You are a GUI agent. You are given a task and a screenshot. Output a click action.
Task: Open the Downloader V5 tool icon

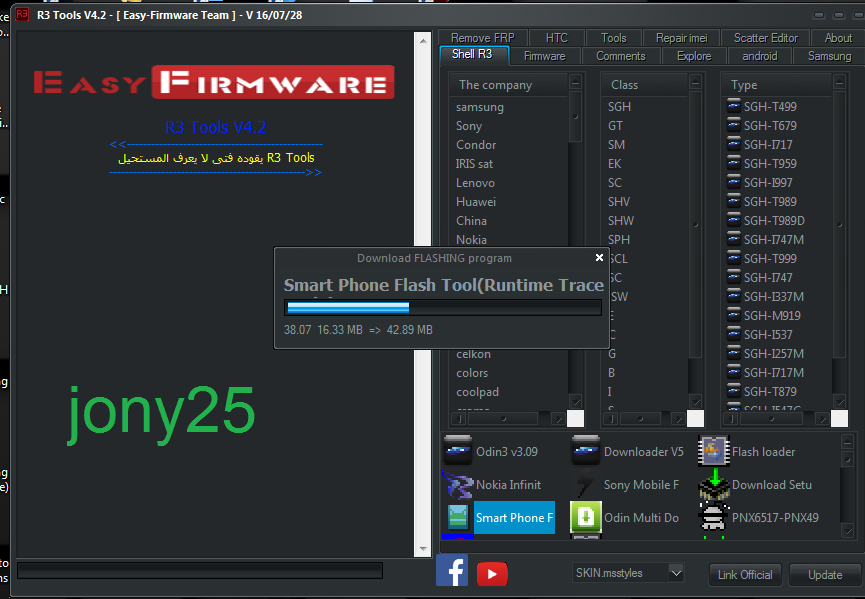pos(586,452)
